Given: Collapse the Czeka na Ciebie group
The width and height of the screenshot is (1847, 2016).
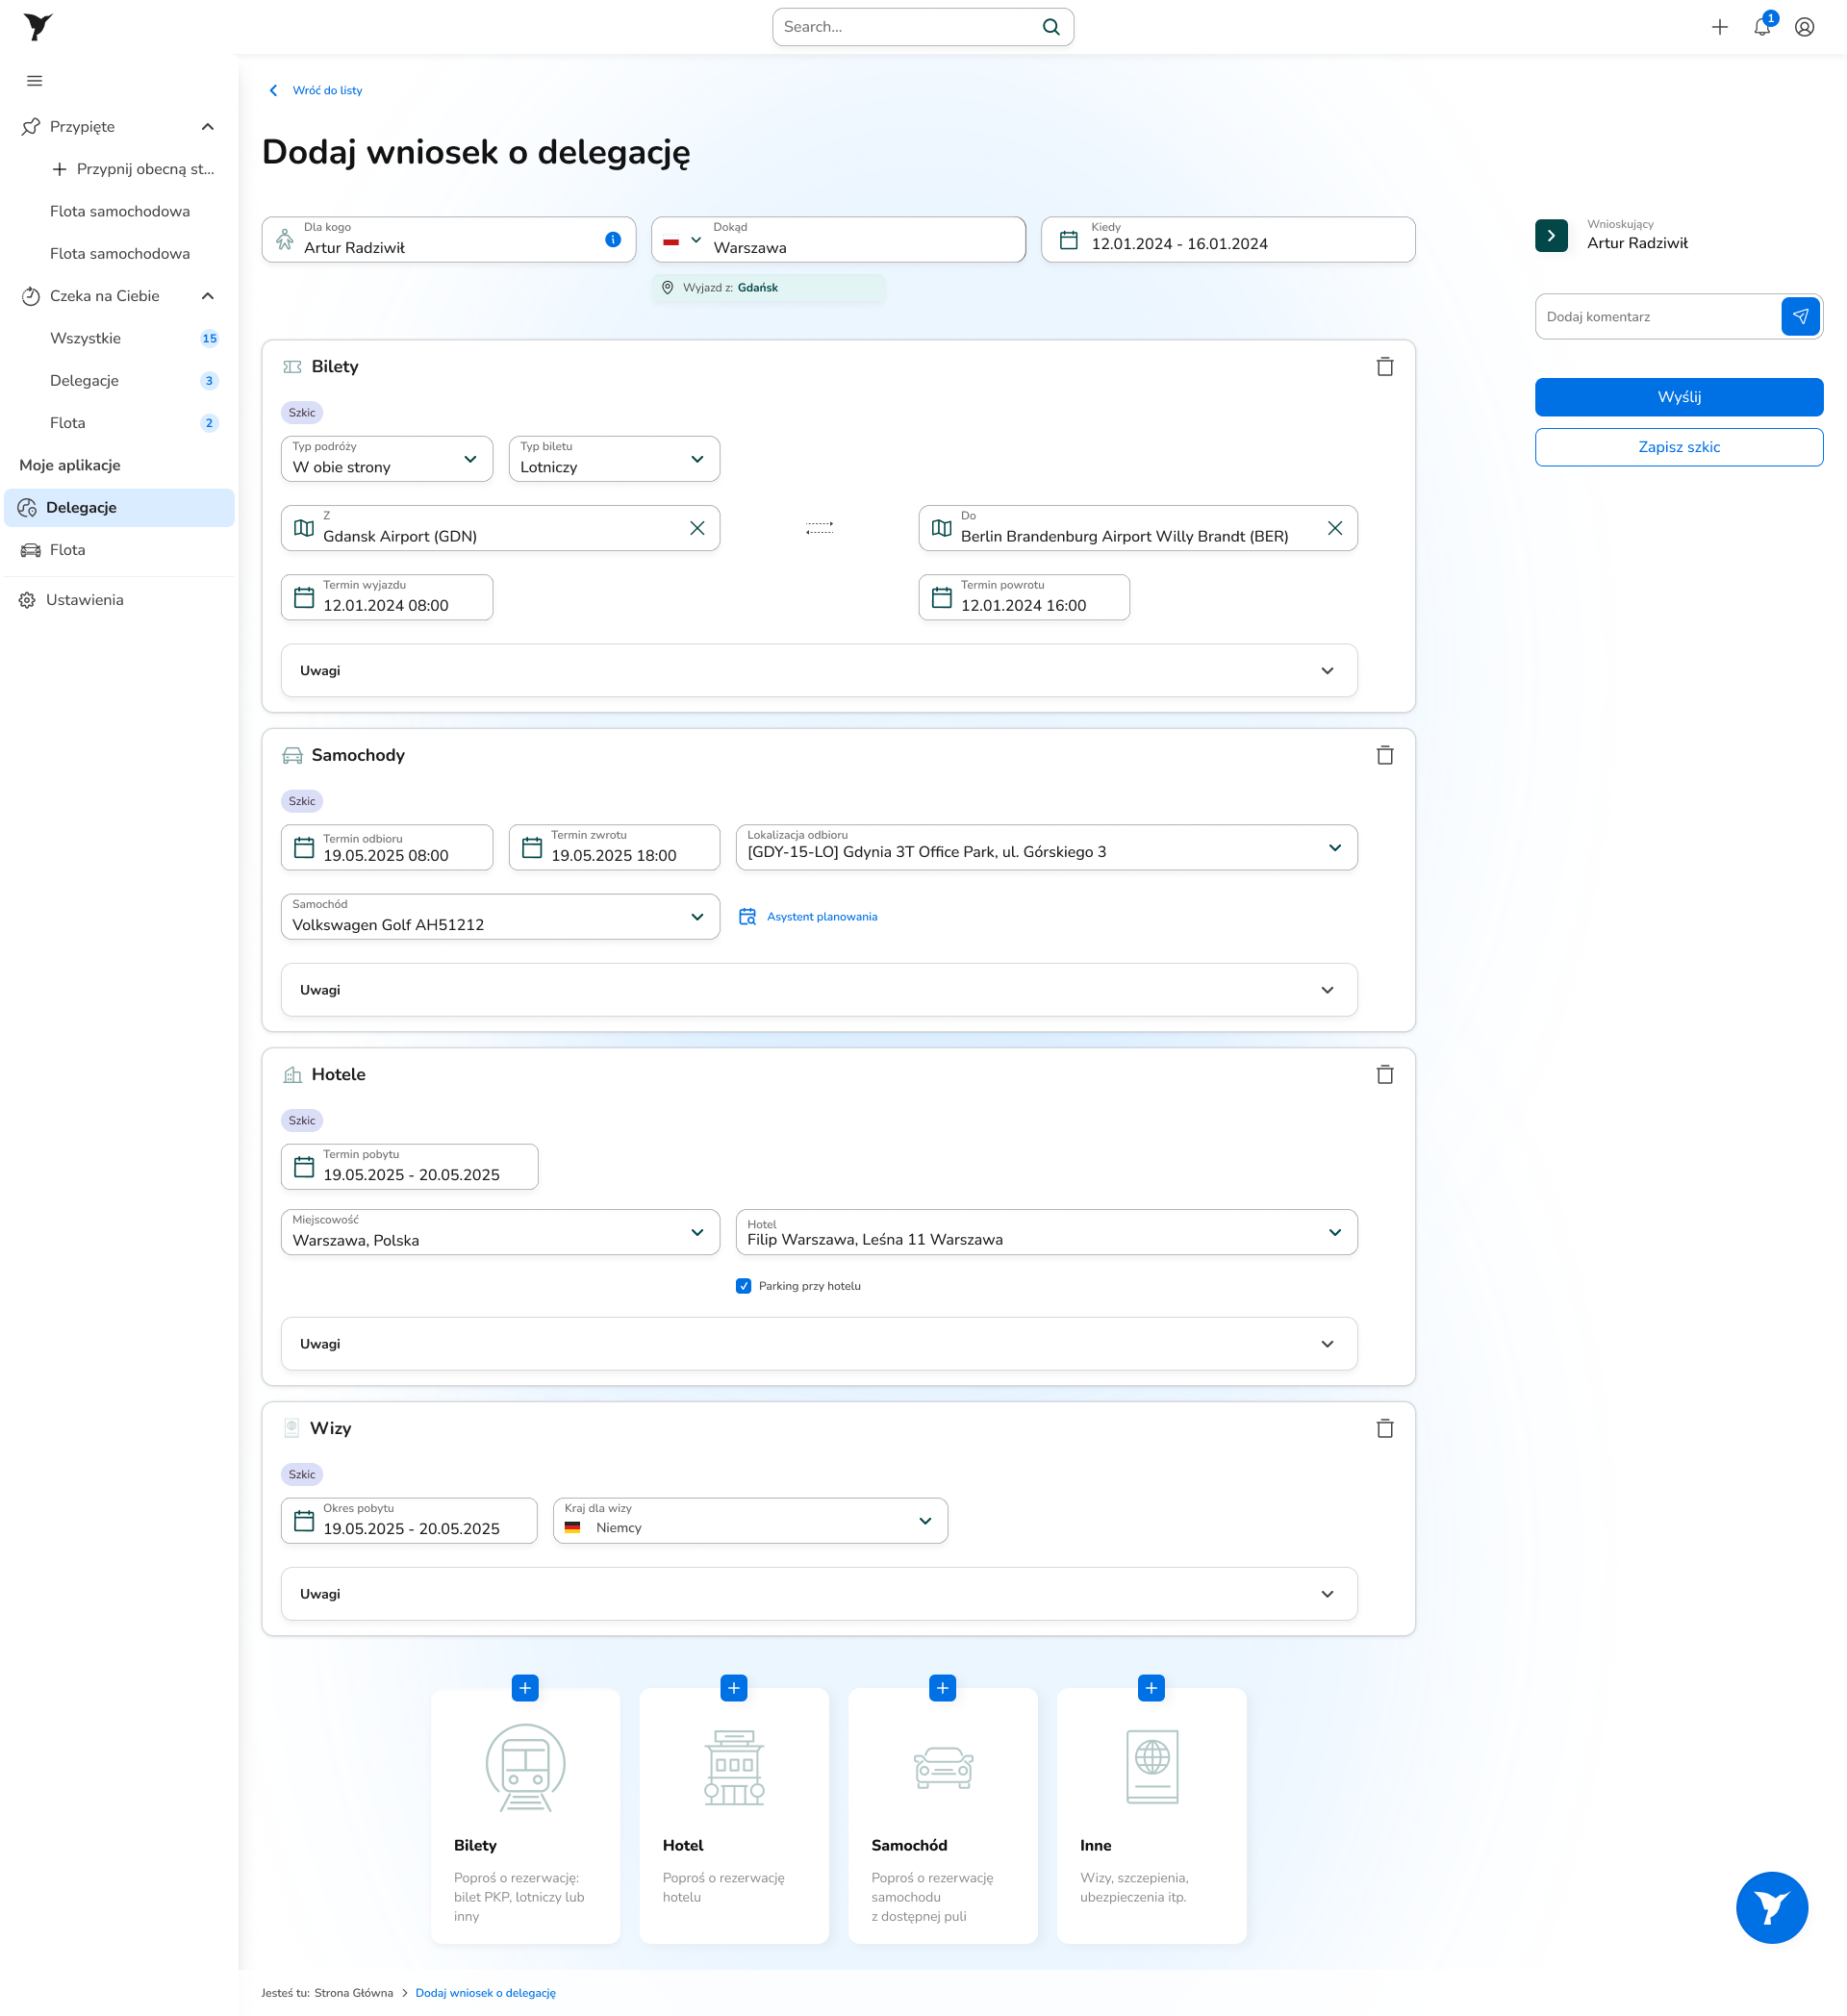Looking at the screenshot, I should click(x=207, y=296).
